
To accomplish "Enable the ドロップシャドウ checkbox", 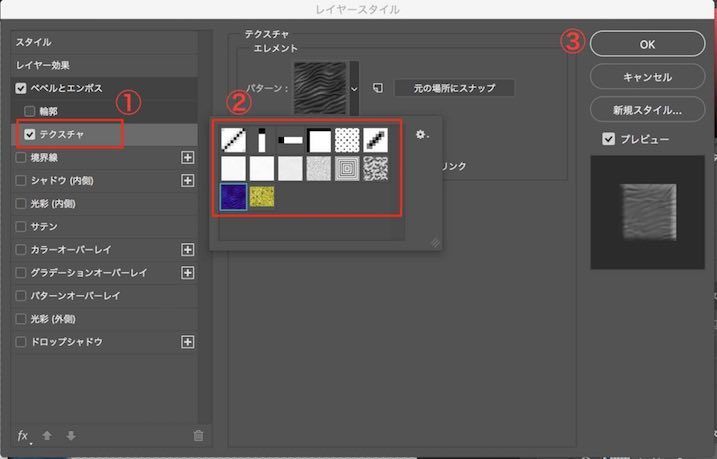I will click(21, 342).
